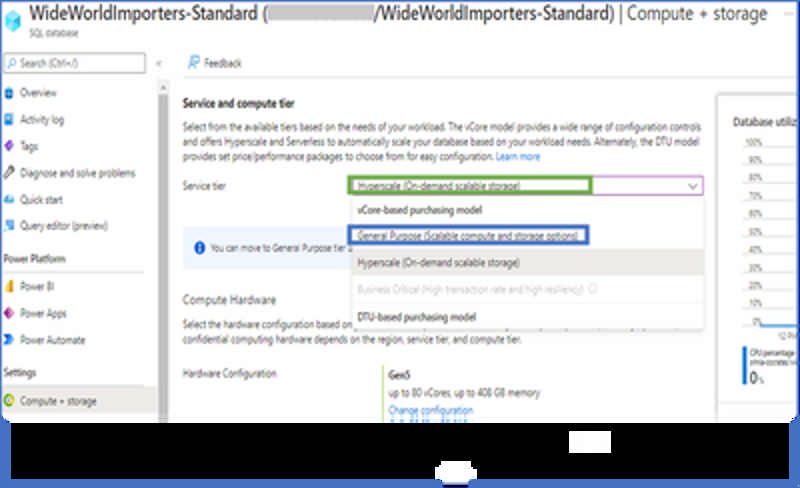Click the Quick start icon
Image resolution: width=800 pixels, height=488 pixels.
coord(9,199)
